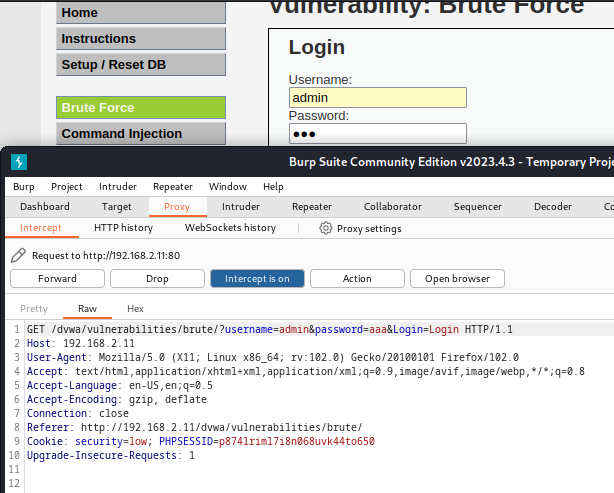Open Instructions in the DVWA sidebar

[x=141, y=38]
